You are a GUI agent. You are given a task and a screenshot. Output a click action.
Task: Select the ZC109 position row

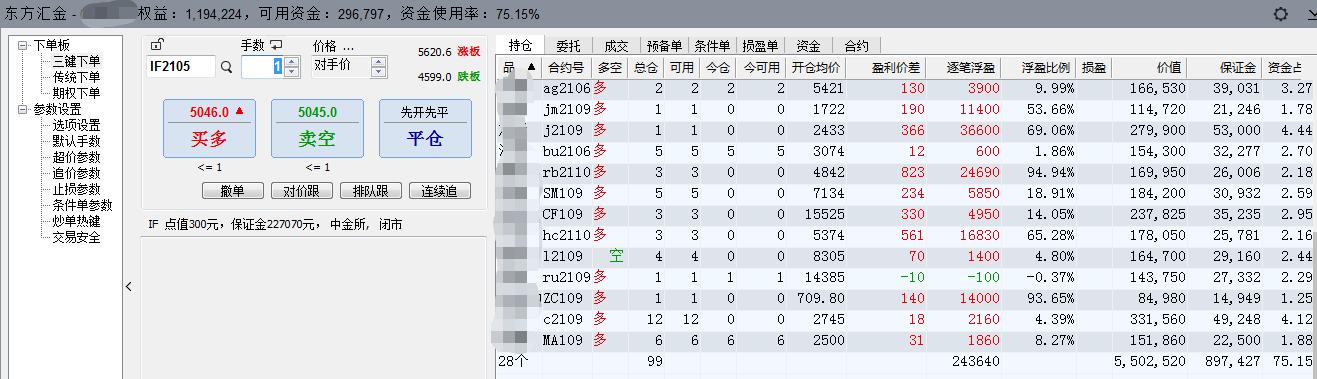tap(905, 297)
